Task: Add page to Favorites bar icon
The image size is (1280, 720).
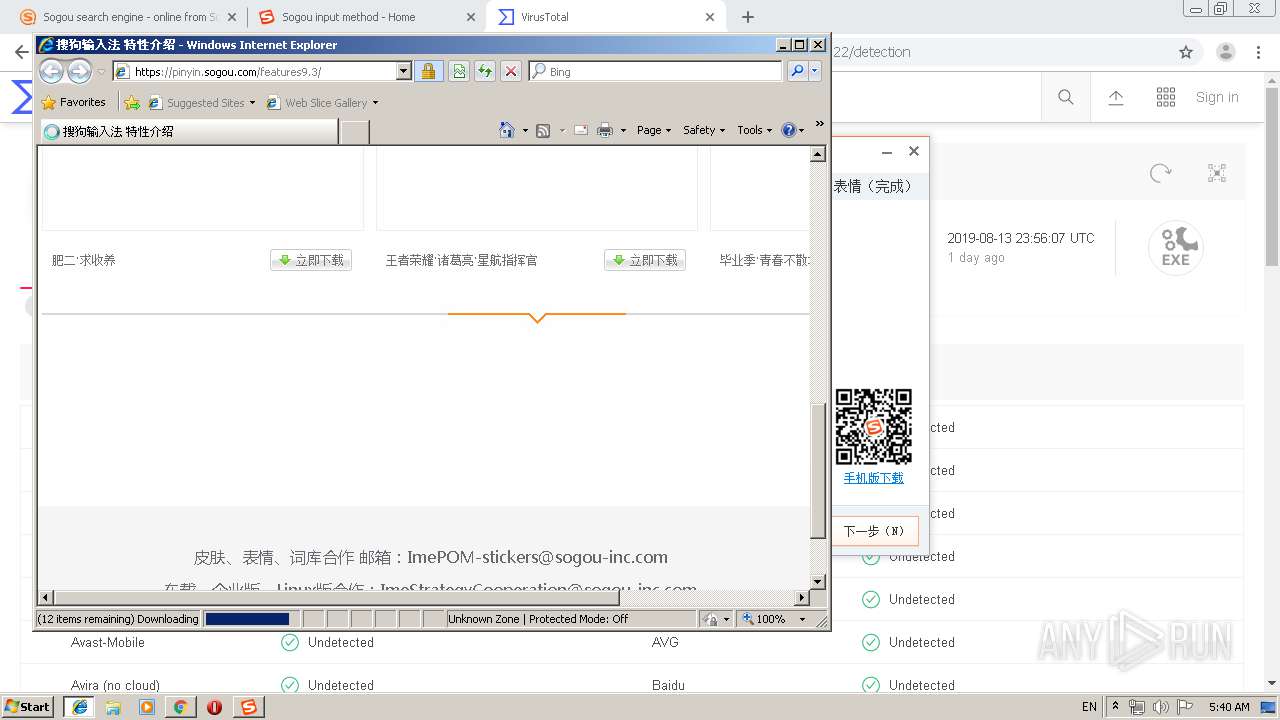Action: pyautogui.click(x=132, y=102)
